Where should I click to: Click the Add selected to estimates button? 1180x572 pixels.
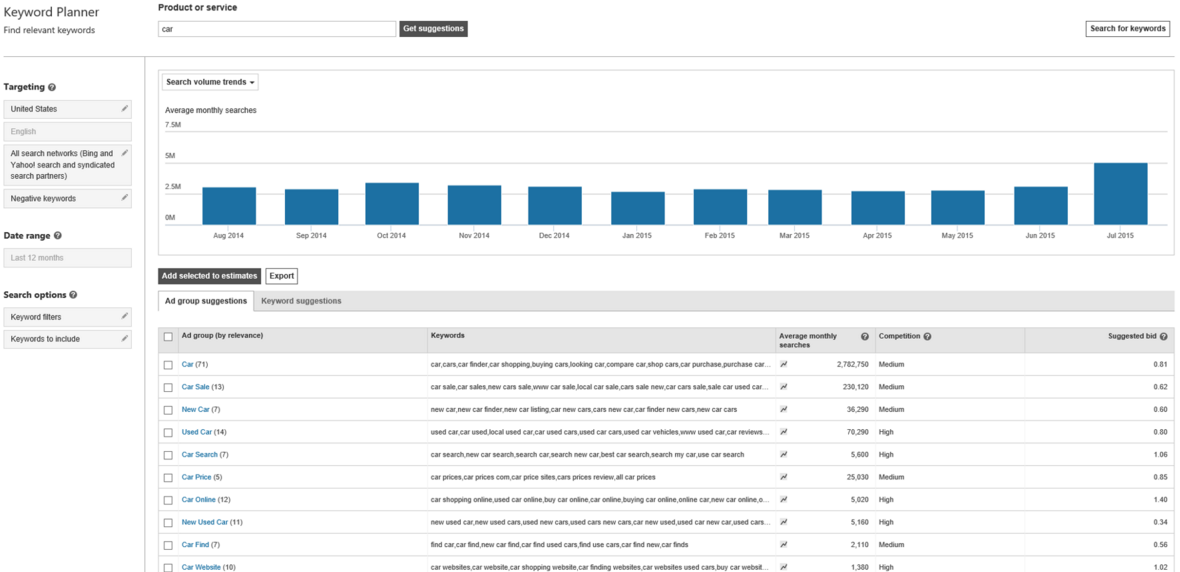pos(210,276)
